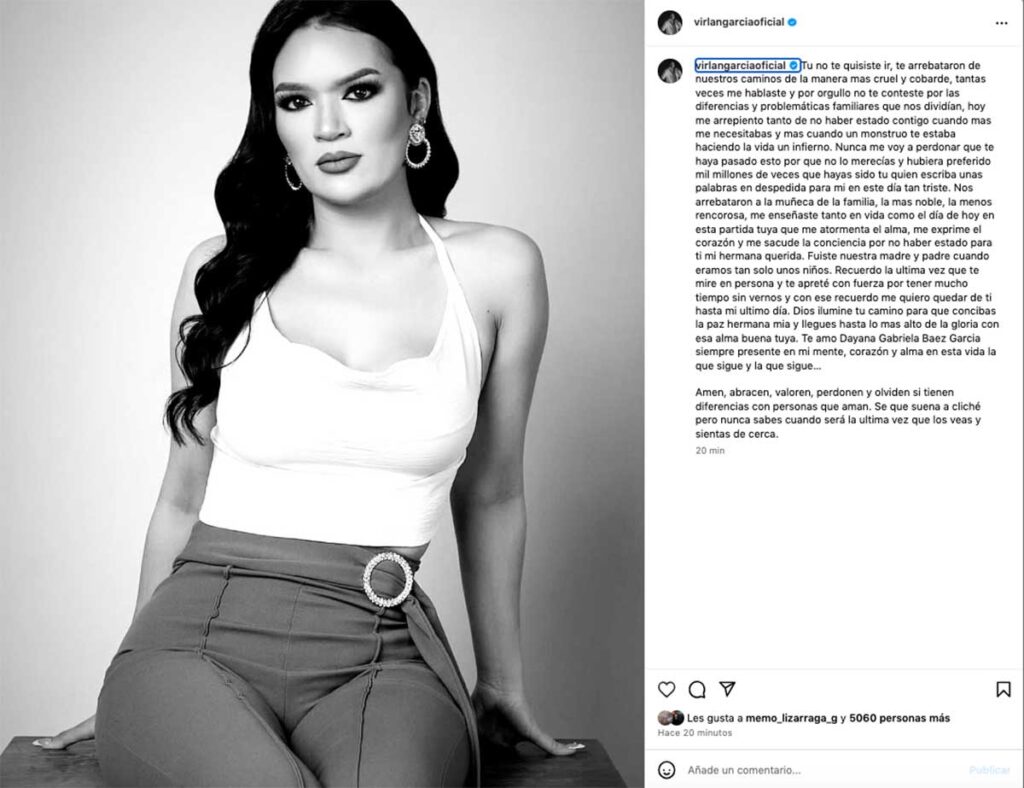The width and height of the screenshot is (1024, 788).
Task: Click verified badge beside caption username
Action: point(794,65)
